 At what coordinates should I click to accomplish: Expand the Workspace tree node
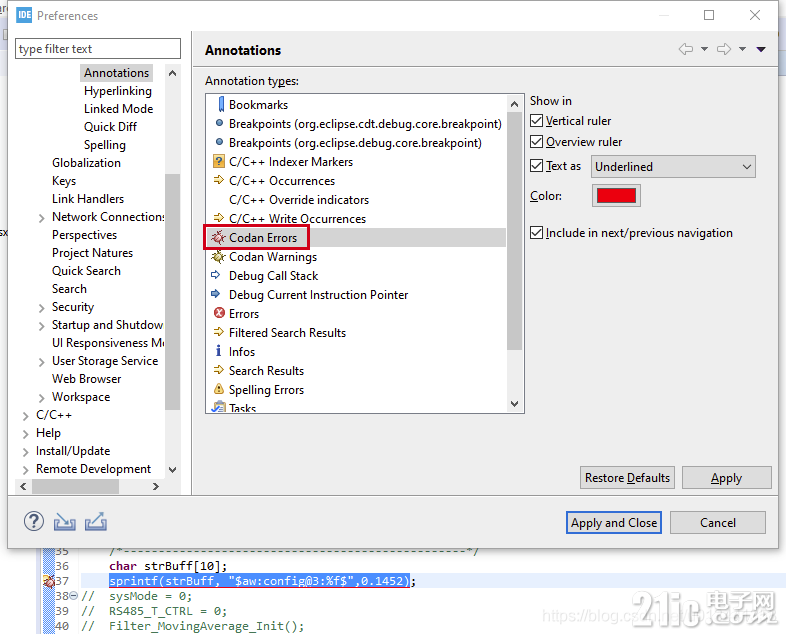point(42,398)
